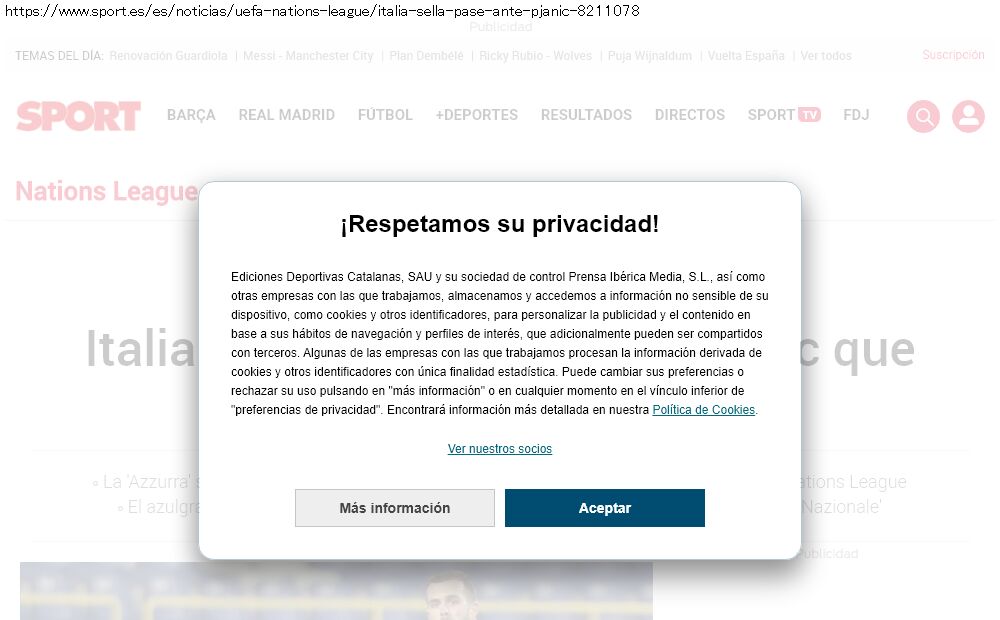1000x620 pixels.
Task: Open the Renovación Guardiola topic
Action: 168,55
